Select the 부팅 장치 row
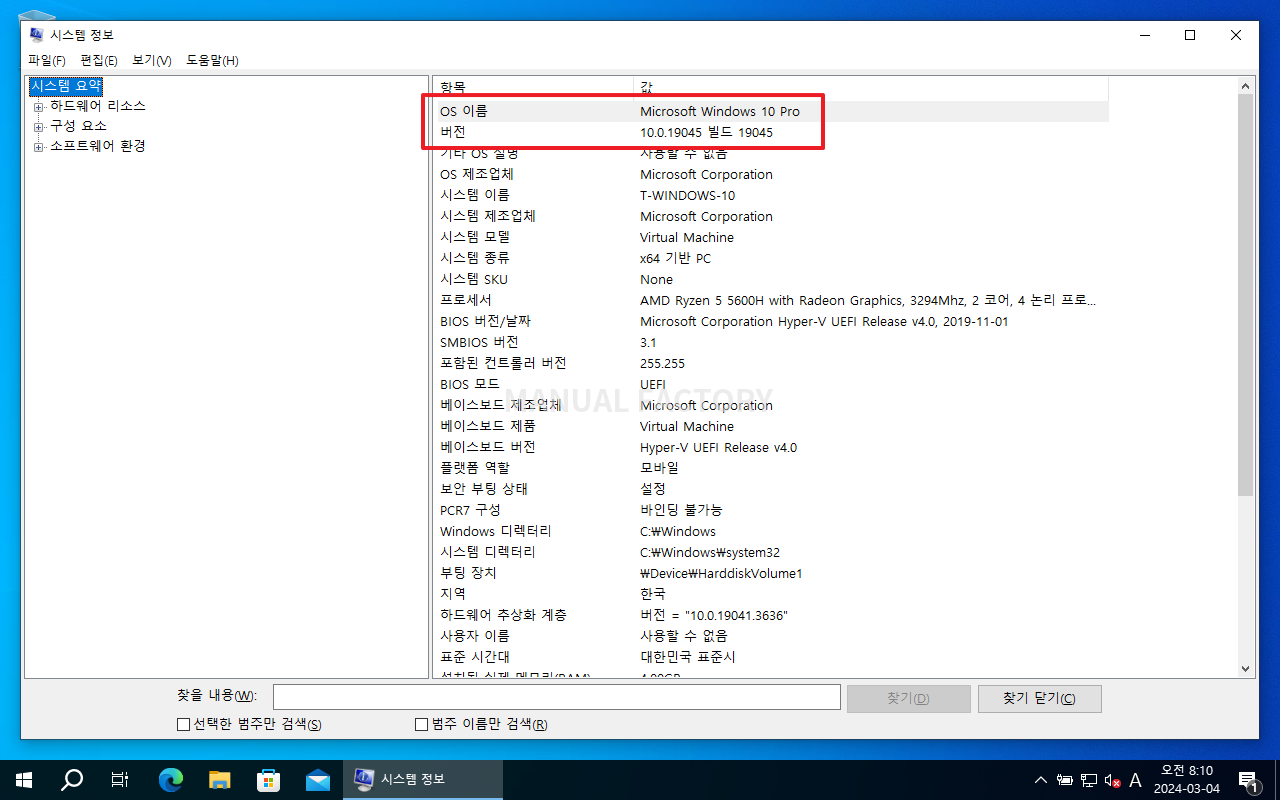Screen dimensions: 1280x800 (x=771, y=573)
